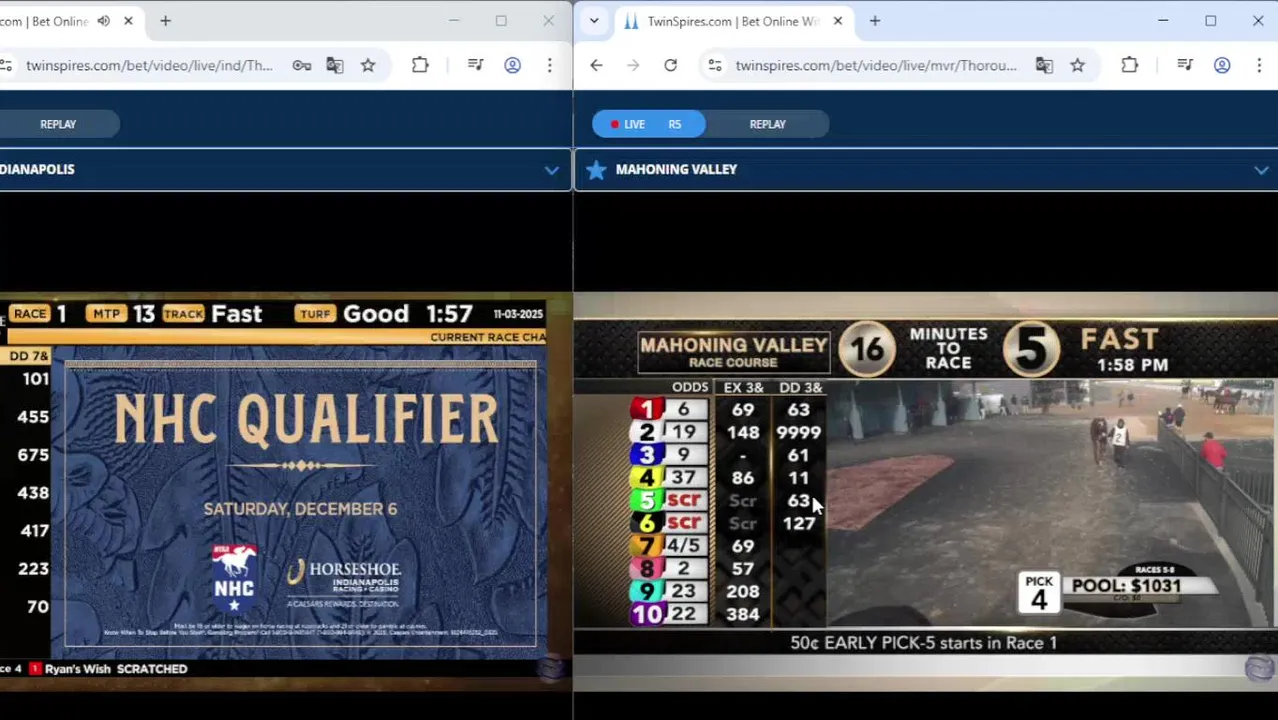
Task: Open profile avatar in right window
Action: pyautogui.click(x=1222, y=65)
